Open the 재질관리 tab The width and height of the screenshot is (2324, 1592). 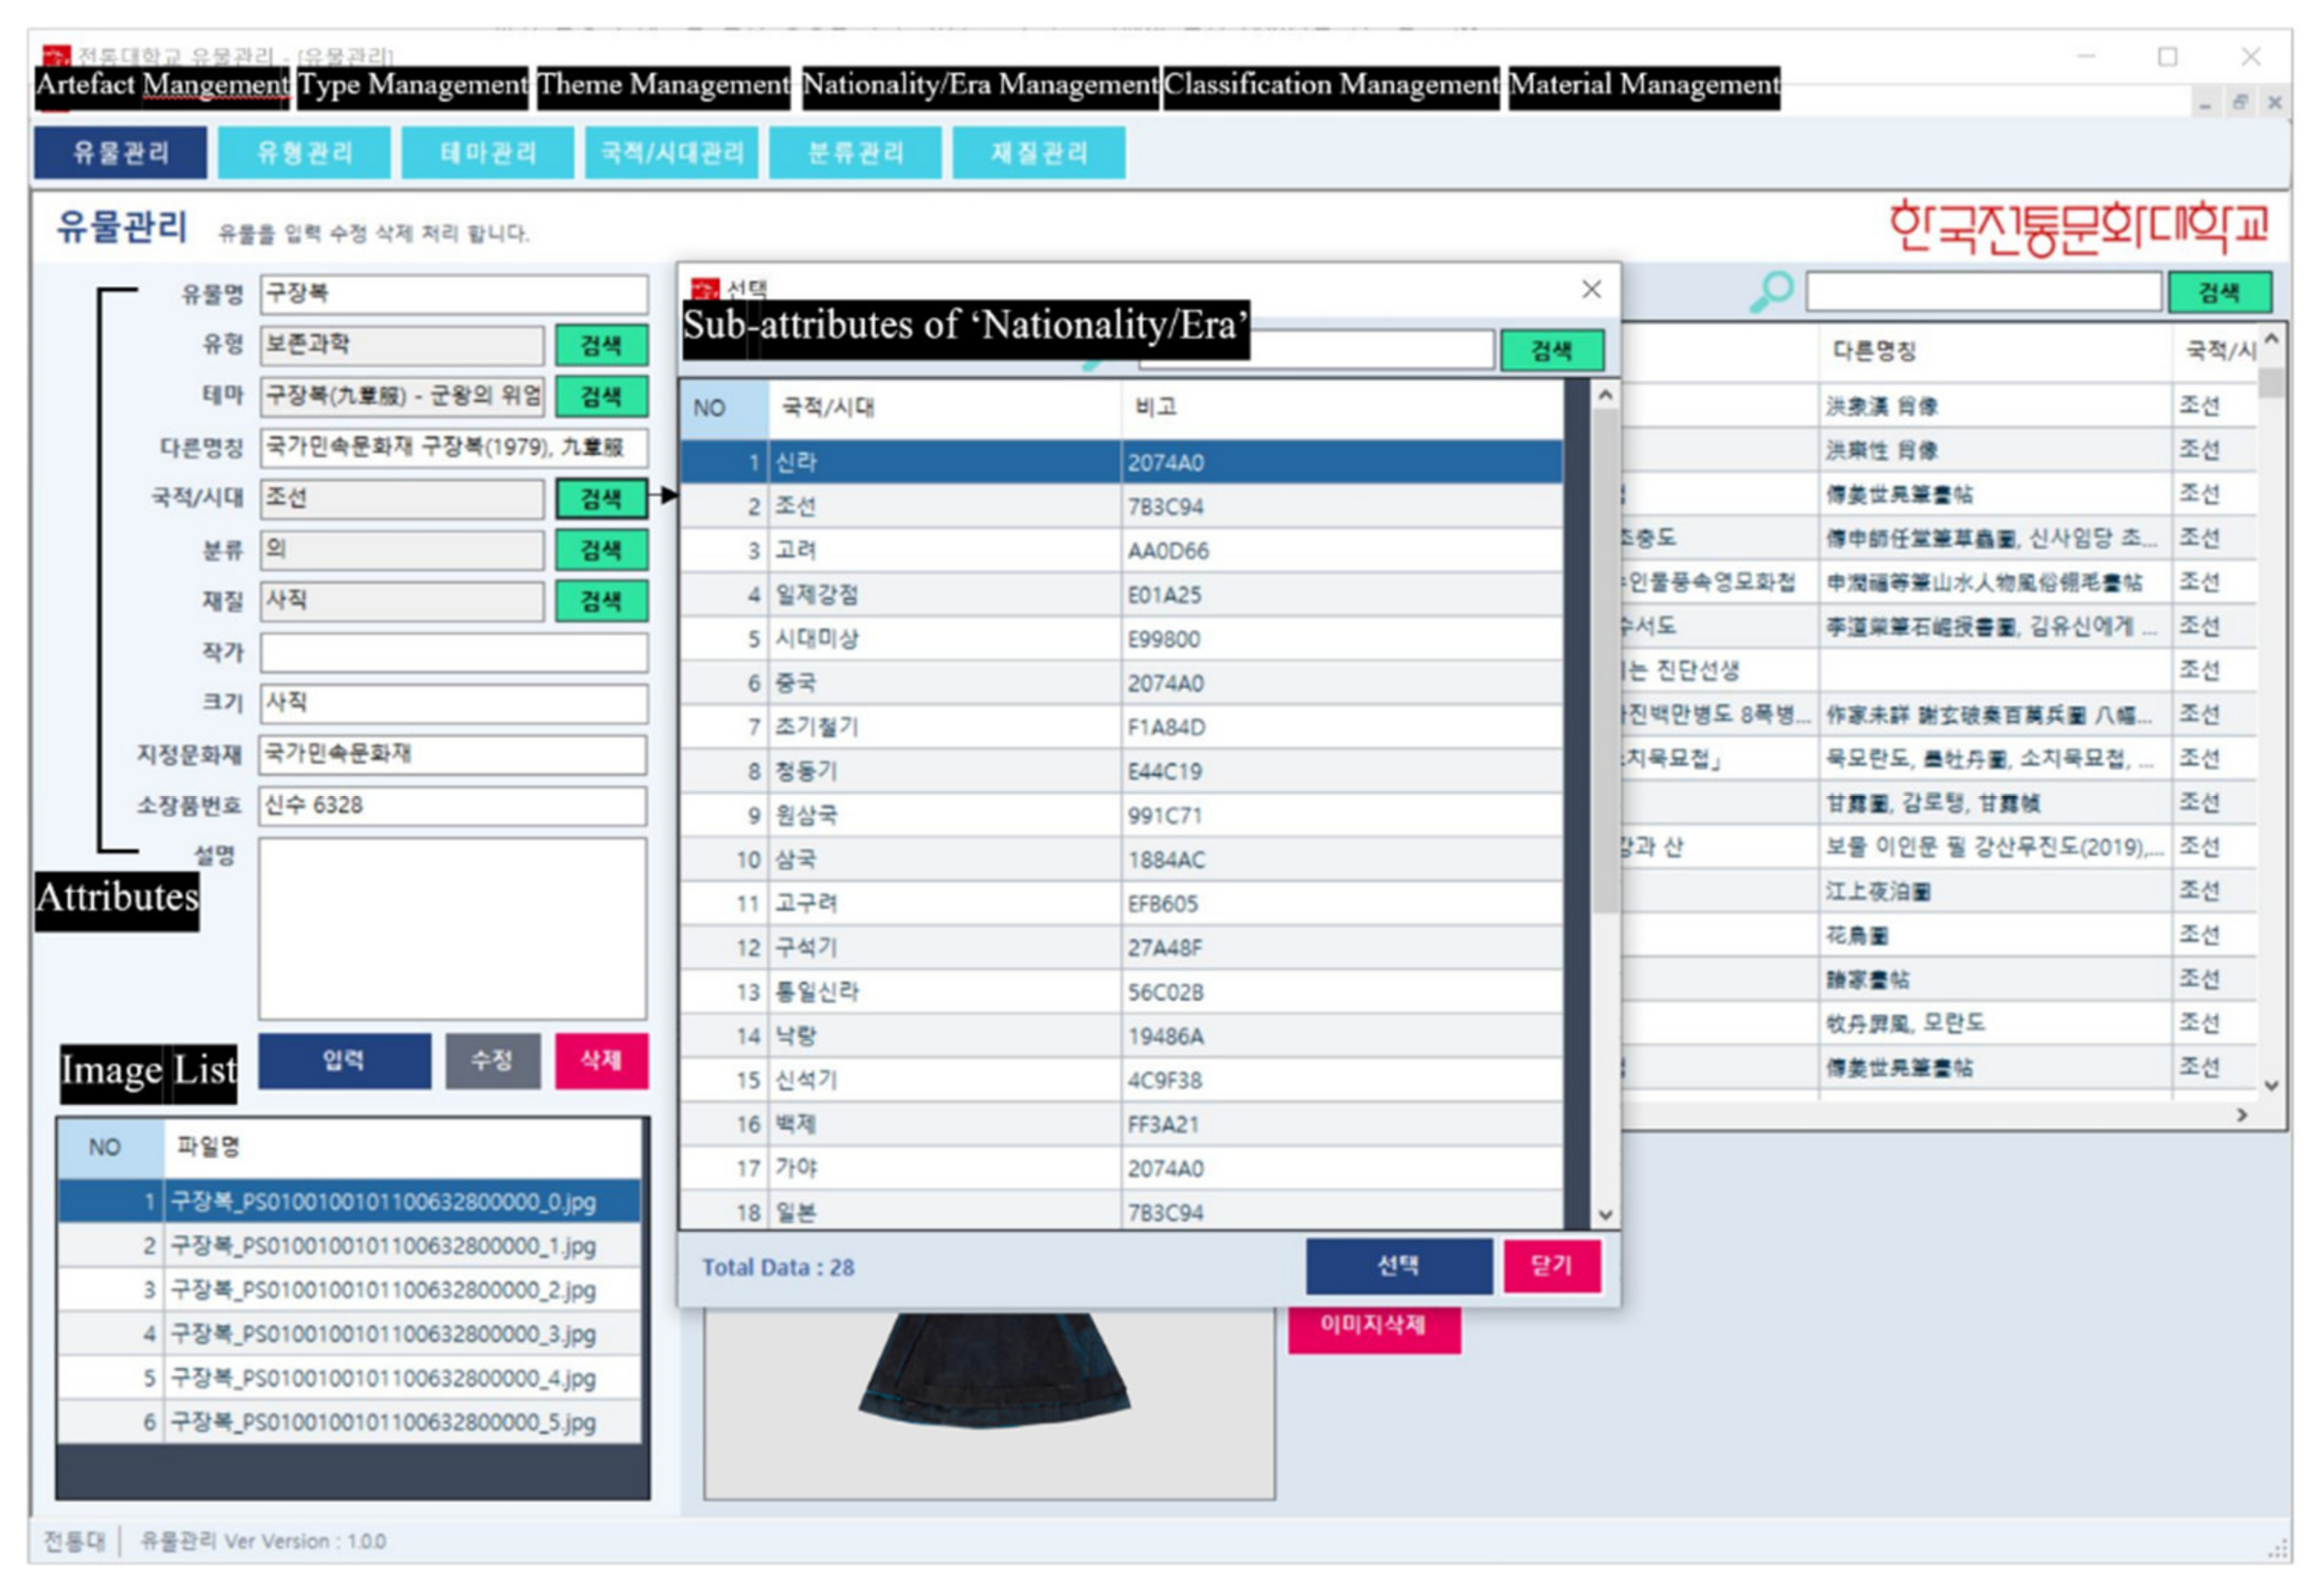pyautogui.click(x=1038, y=153)
